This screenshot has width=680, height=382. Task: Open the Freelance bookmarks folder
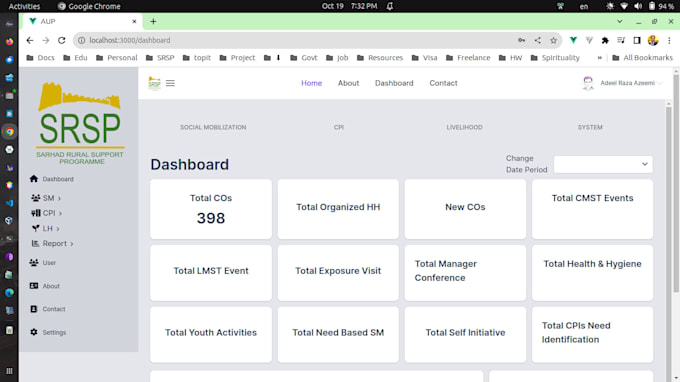[468, 58]
